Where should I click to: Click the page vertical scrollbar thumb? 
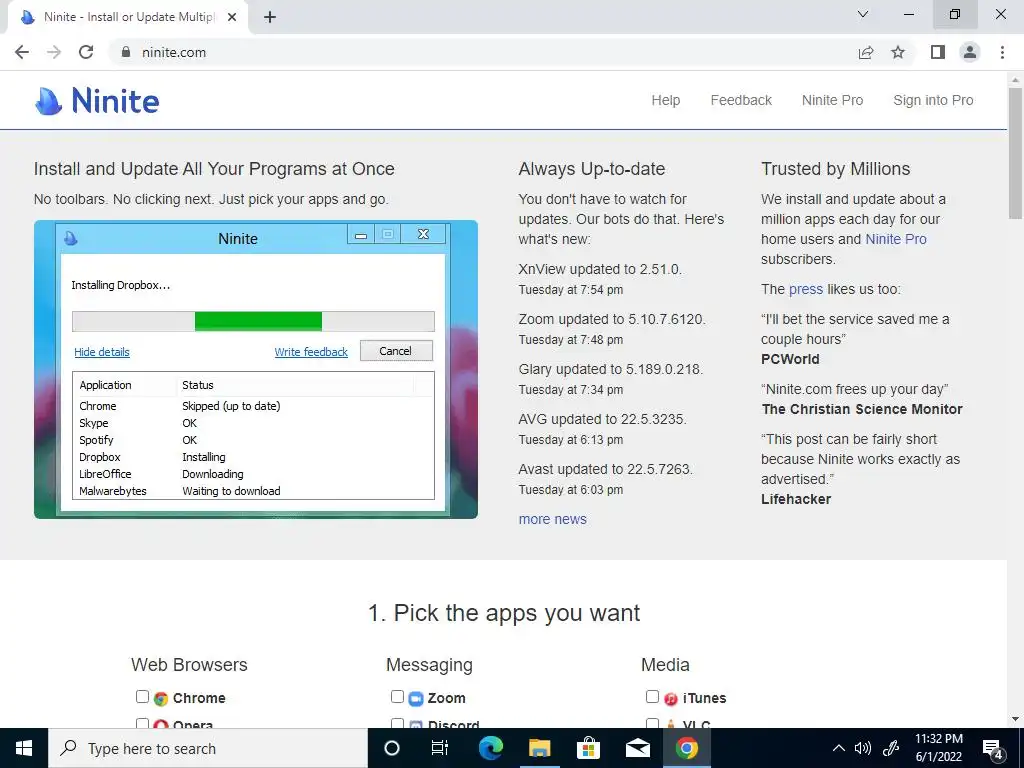[x=1015, y=154]
